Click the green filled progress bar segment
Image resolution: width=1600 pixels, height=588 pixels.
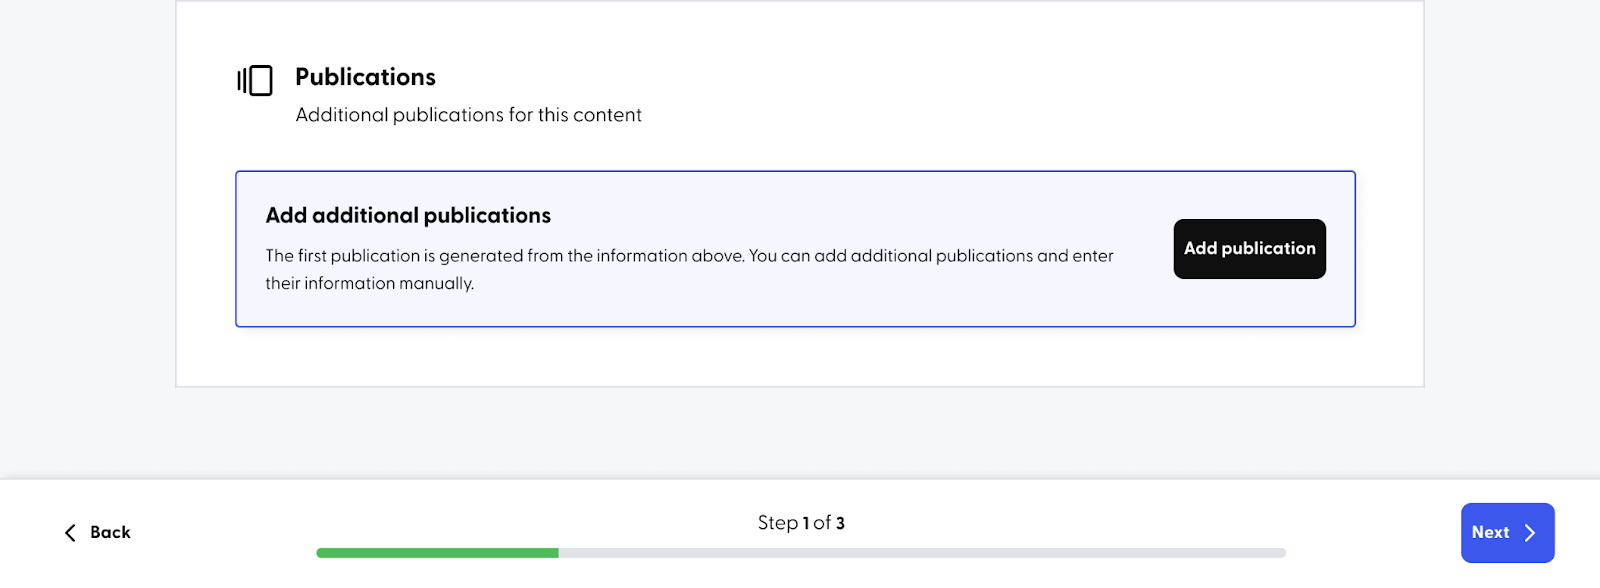tap(437, 553)
